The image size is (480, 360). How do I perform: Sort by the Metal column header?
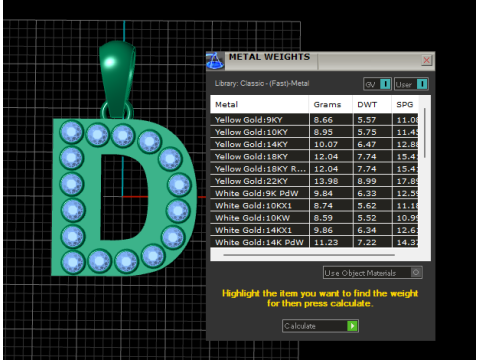(259, 105)
